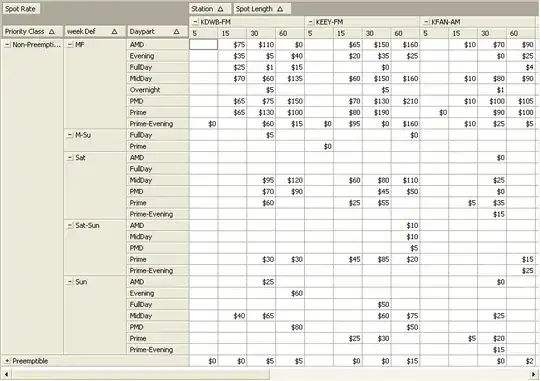540x381 pixels.
Task: Select the $210 KEEY-FM PMD 60-second cell
Action: (405, 101)
